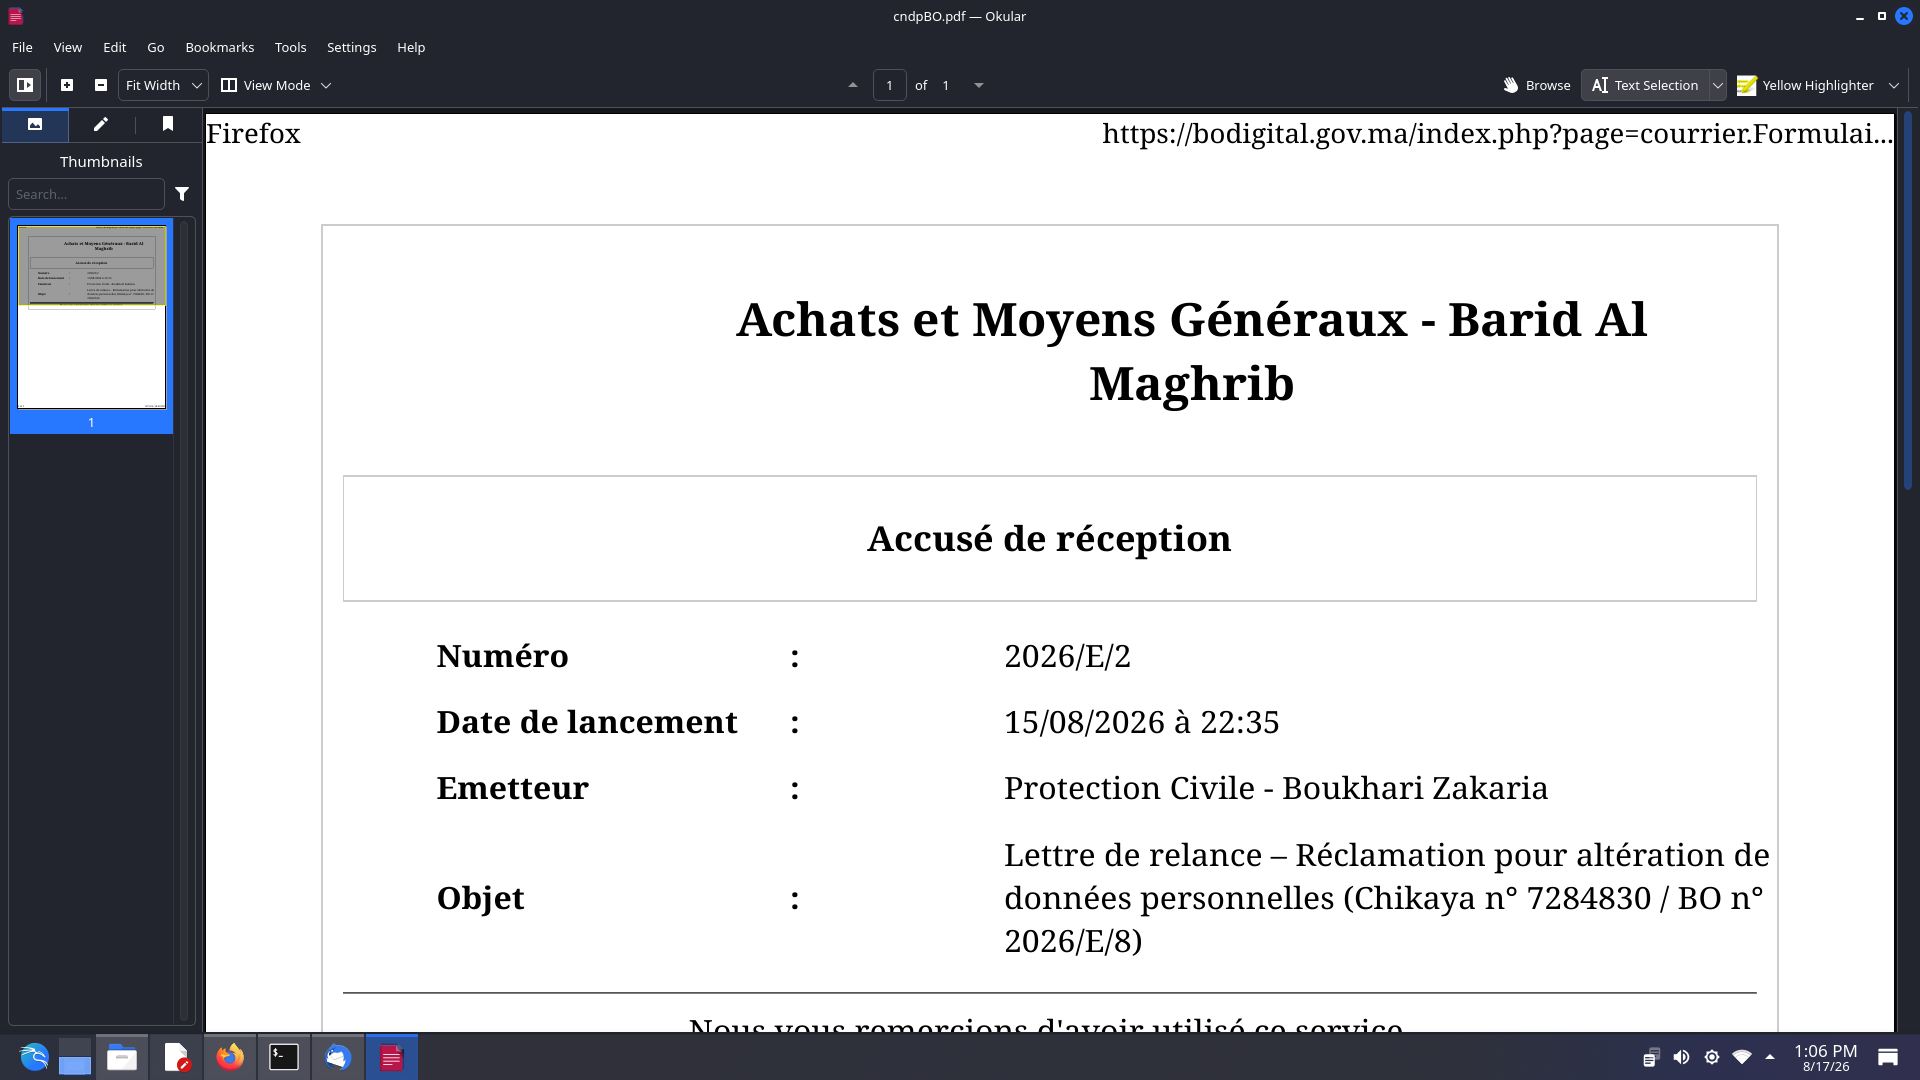This screenshot has width=1920, height=1080.
Task: Open Firefox from the taskbar
Action: (x=230, y=1057)
